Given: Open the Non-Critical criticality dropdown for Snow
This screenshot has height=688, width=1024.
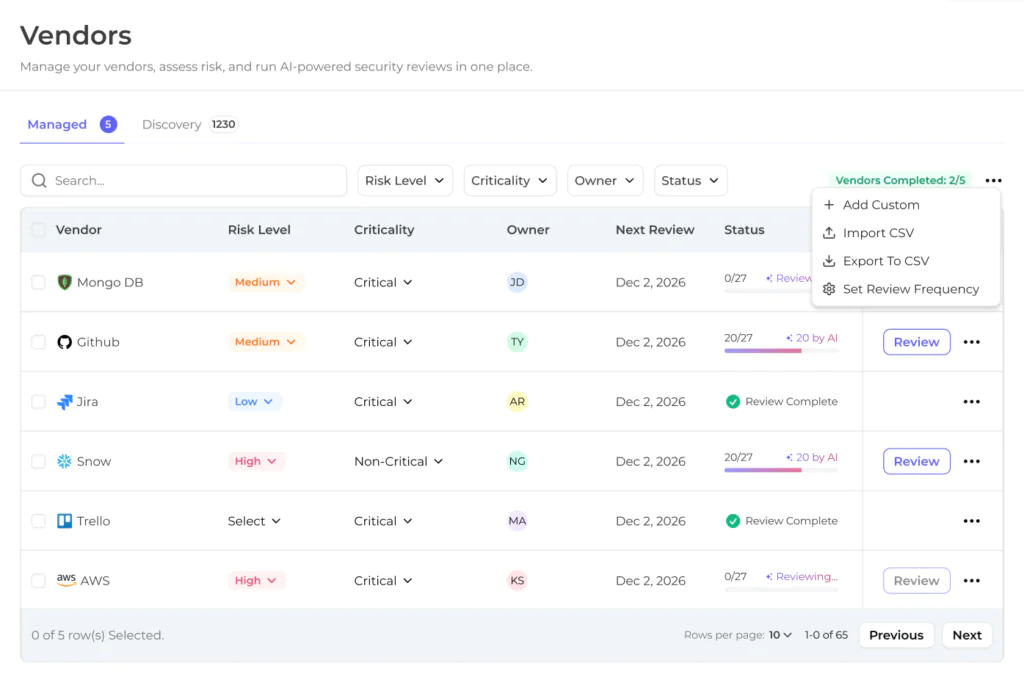Looking at the screenshot, I should [x=398, y=461].
